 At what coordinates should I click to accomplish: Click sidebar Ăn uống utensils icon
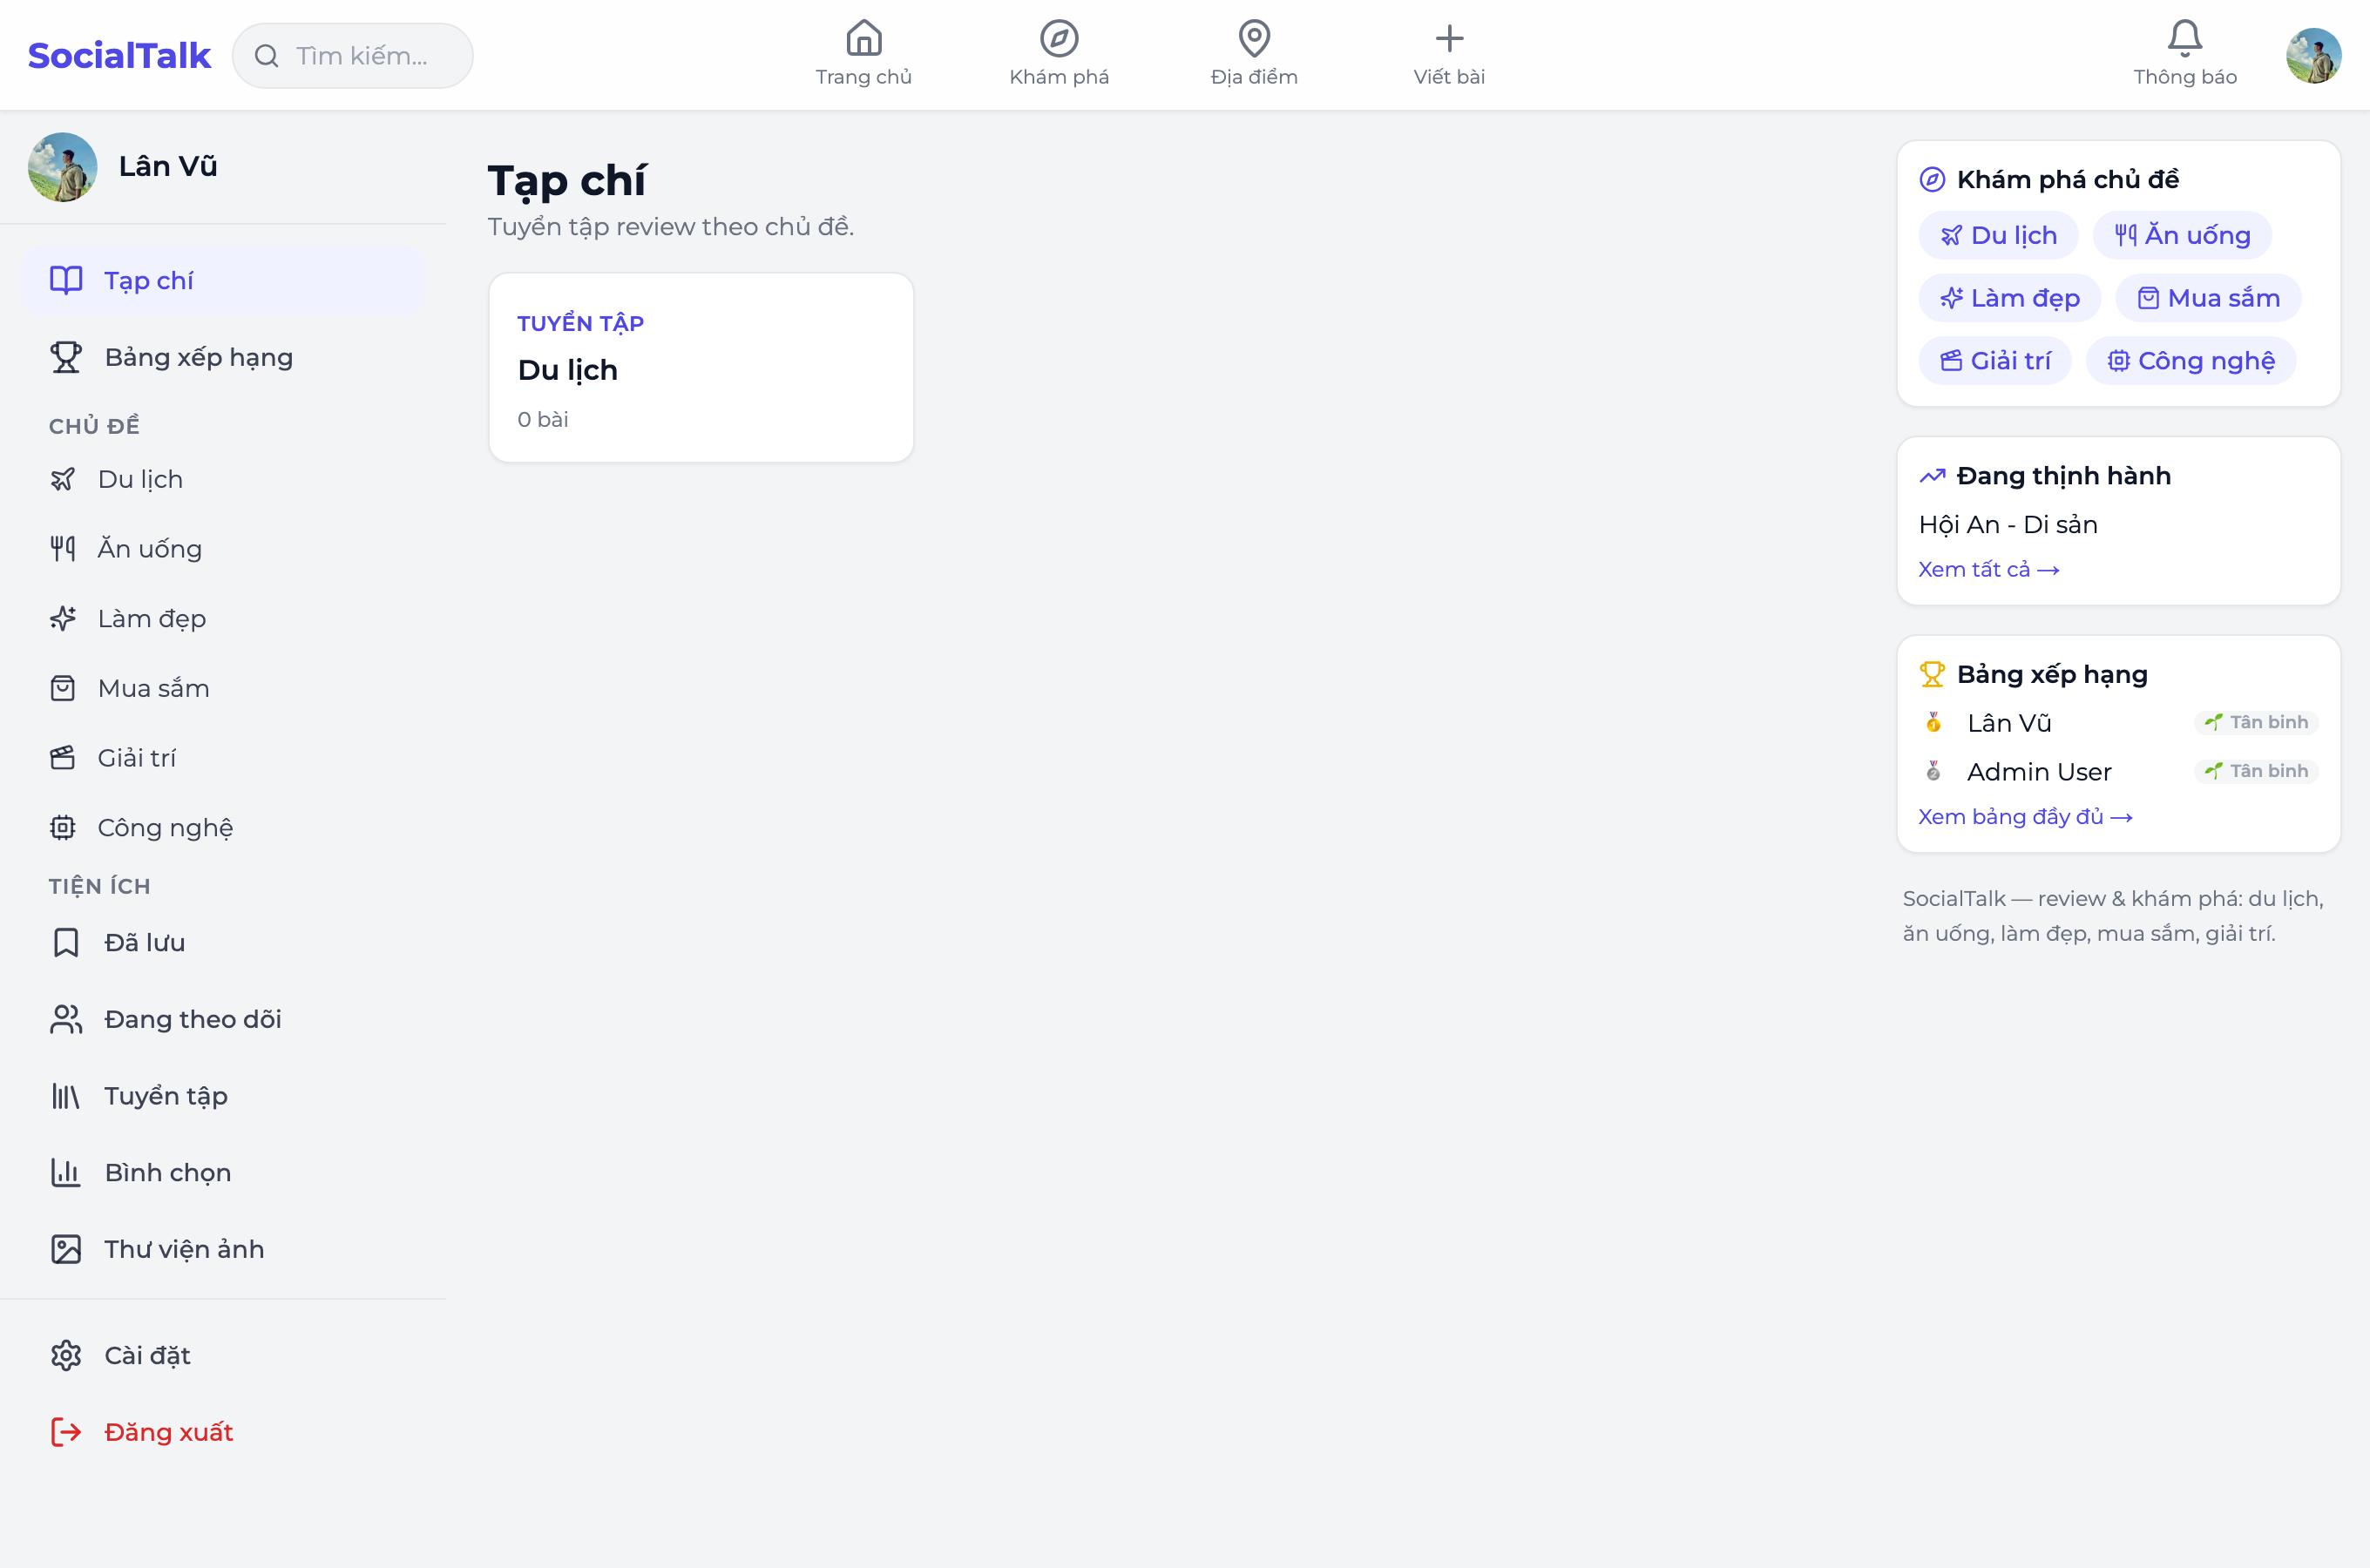(x=63, y=548)
